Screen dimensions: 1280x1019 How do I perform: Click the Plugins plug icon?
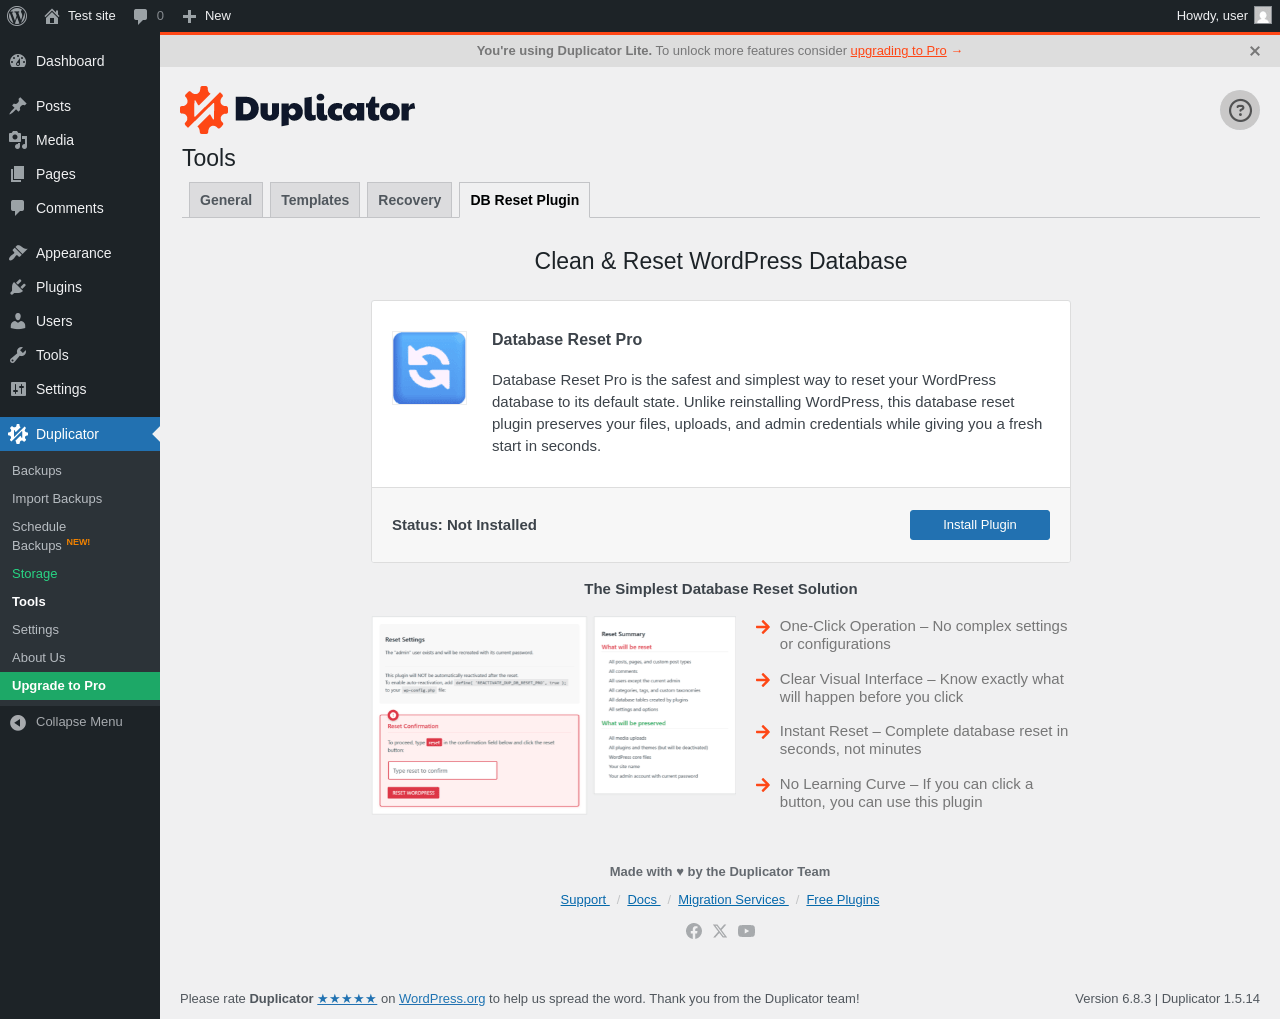(x=18, y=287)
